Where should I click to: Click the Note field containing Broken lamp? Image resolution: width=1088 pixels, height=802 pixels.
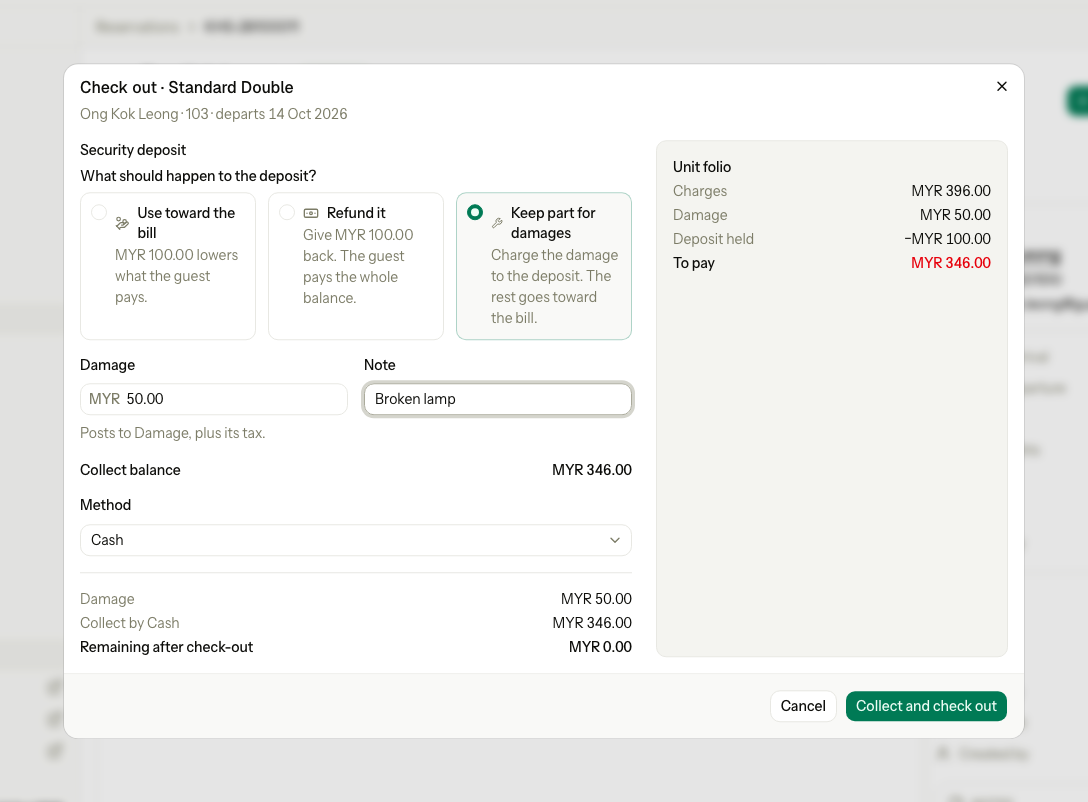[x=498, y=399]
